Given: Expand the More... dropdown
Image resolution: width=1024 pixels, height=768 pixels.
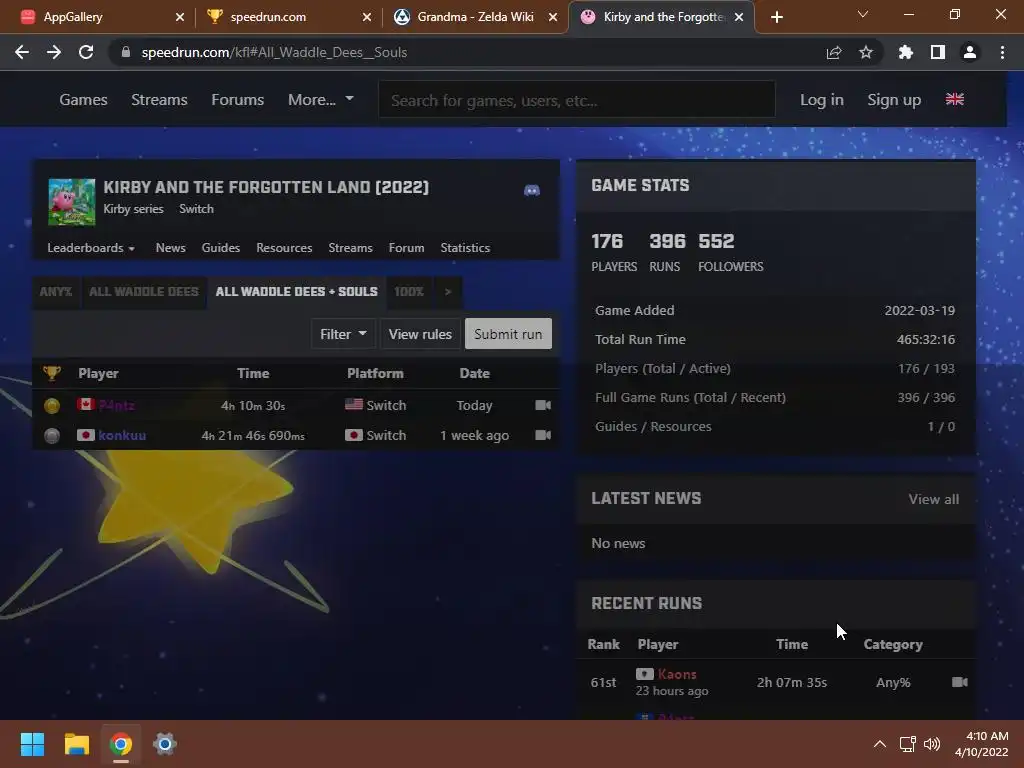Looking at the screenshot, I should (x=321, y=100).
